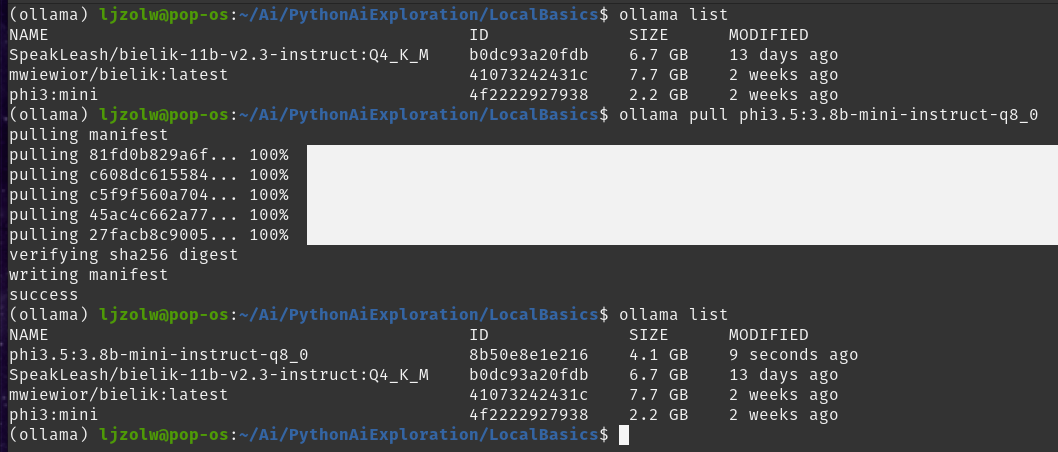This screenshot has width=1058, height=452.
Task: Click the "9 seconds ago" modified text
Action: point(793,355)
